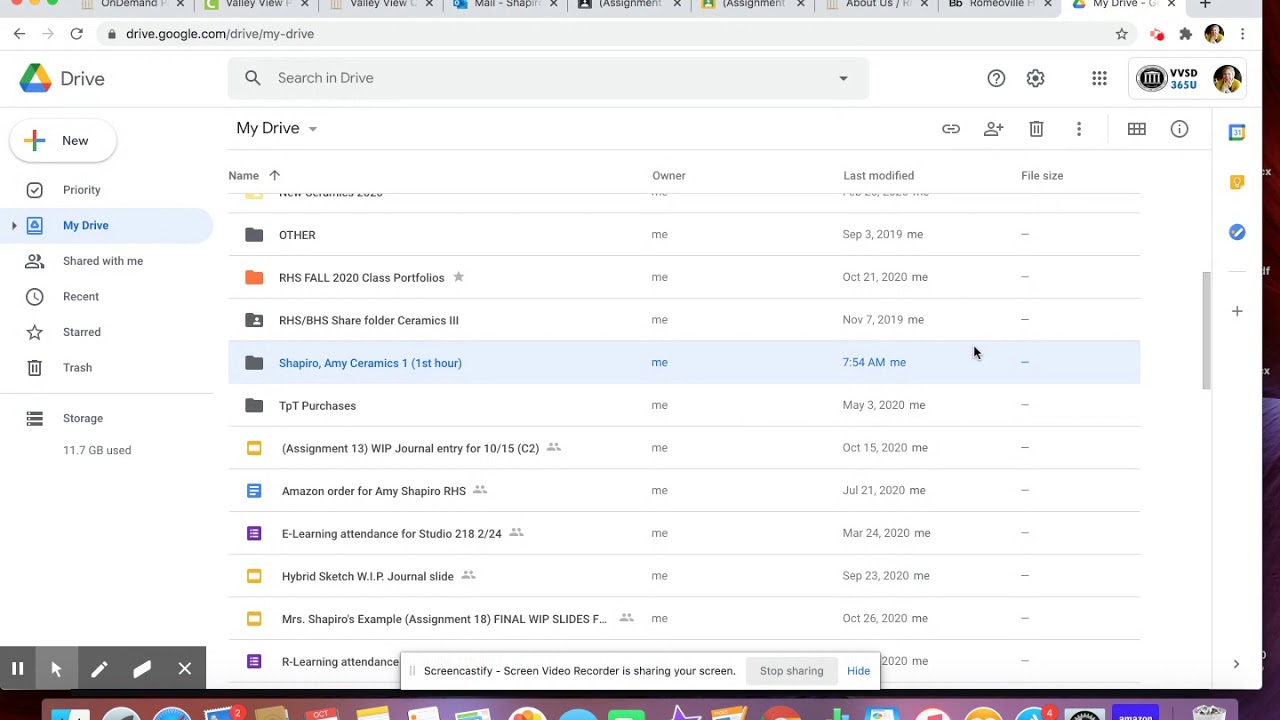Screen dimensions: 1280x720
Task: Sort by Name column header
Action: (x=243, y=176)
